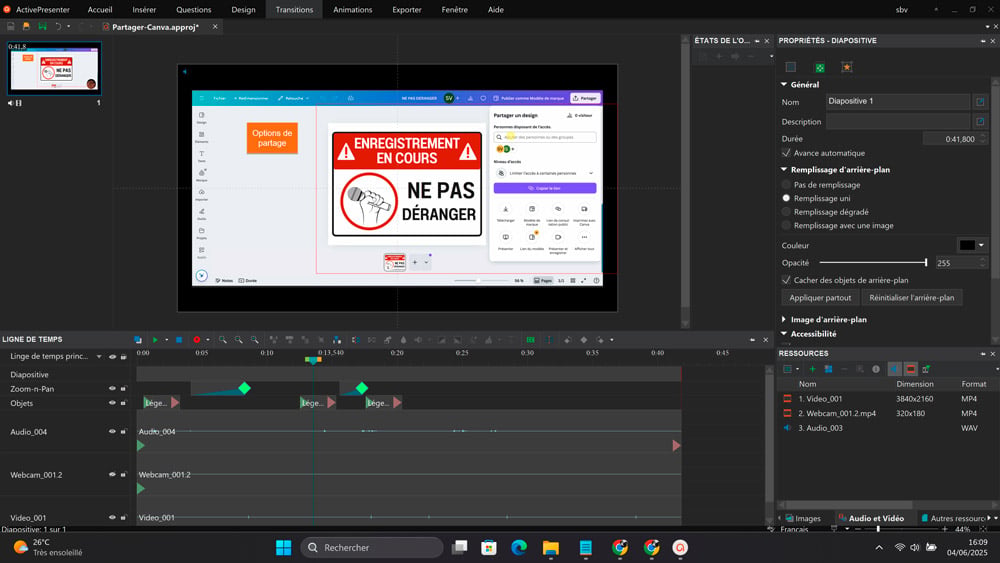
Task: Open the orange star properties tab icon
Action: [x=847, y=67]
